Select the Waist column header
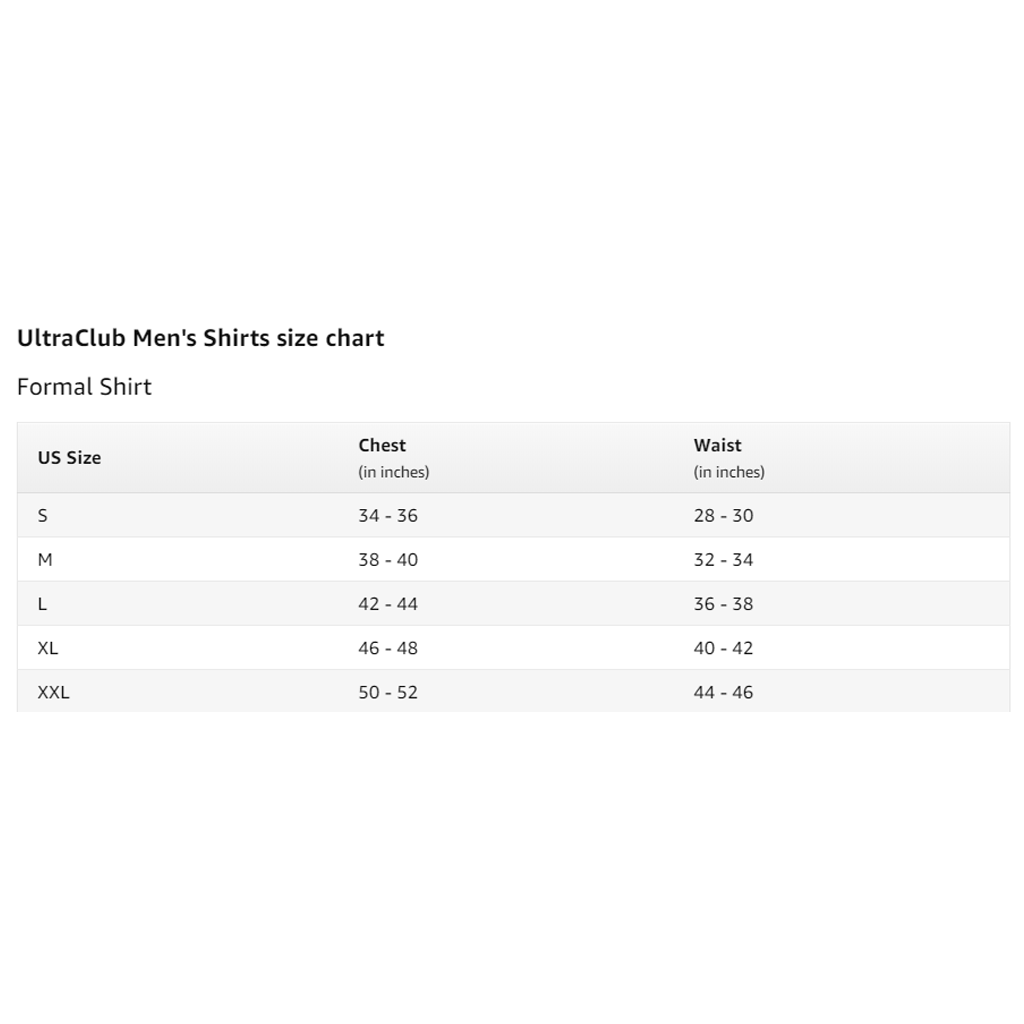The width and height of the screenshot is (1024, 1024). click(717, 446)
